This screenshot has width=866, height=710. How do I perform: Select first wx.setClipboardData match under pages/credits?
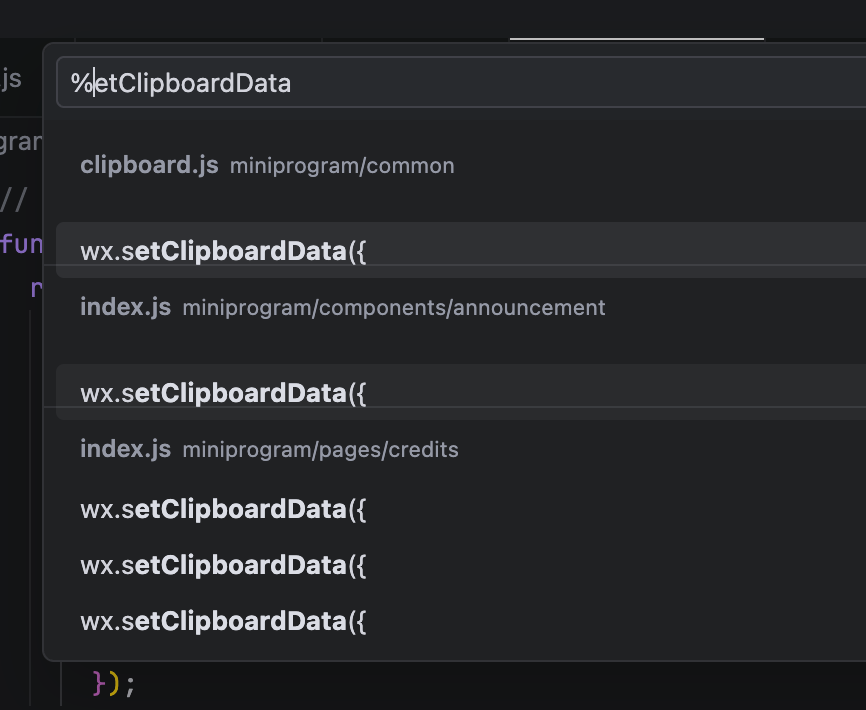[224, 509]
